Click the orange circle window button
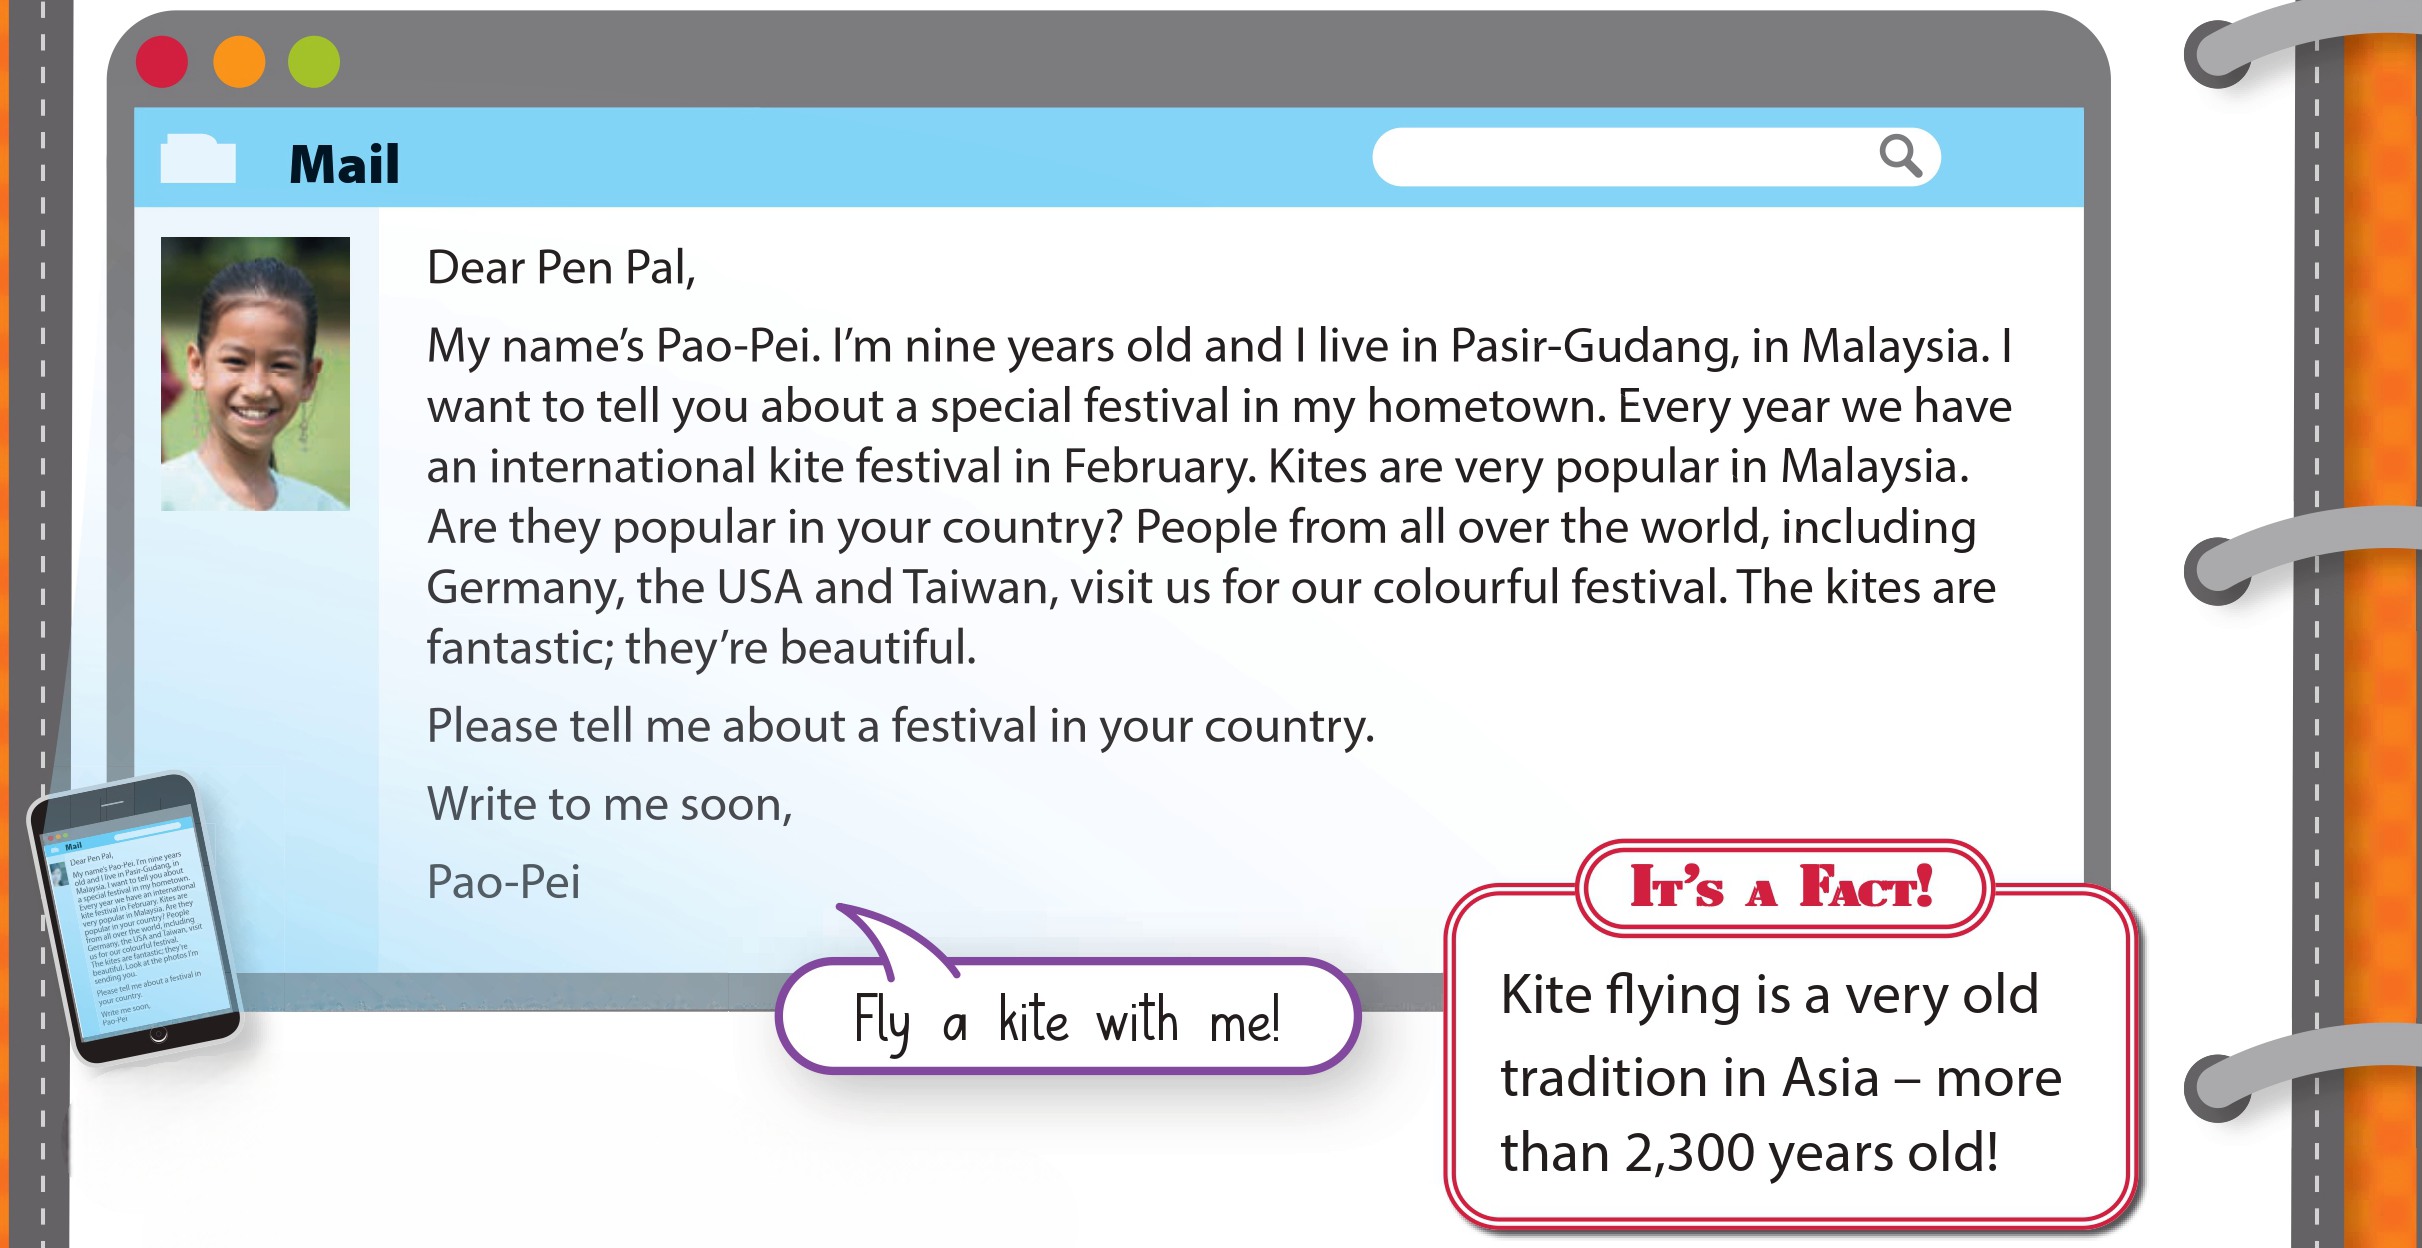Image resolution: width=2422 pixels, height=1248 pixels. point(239,62)
